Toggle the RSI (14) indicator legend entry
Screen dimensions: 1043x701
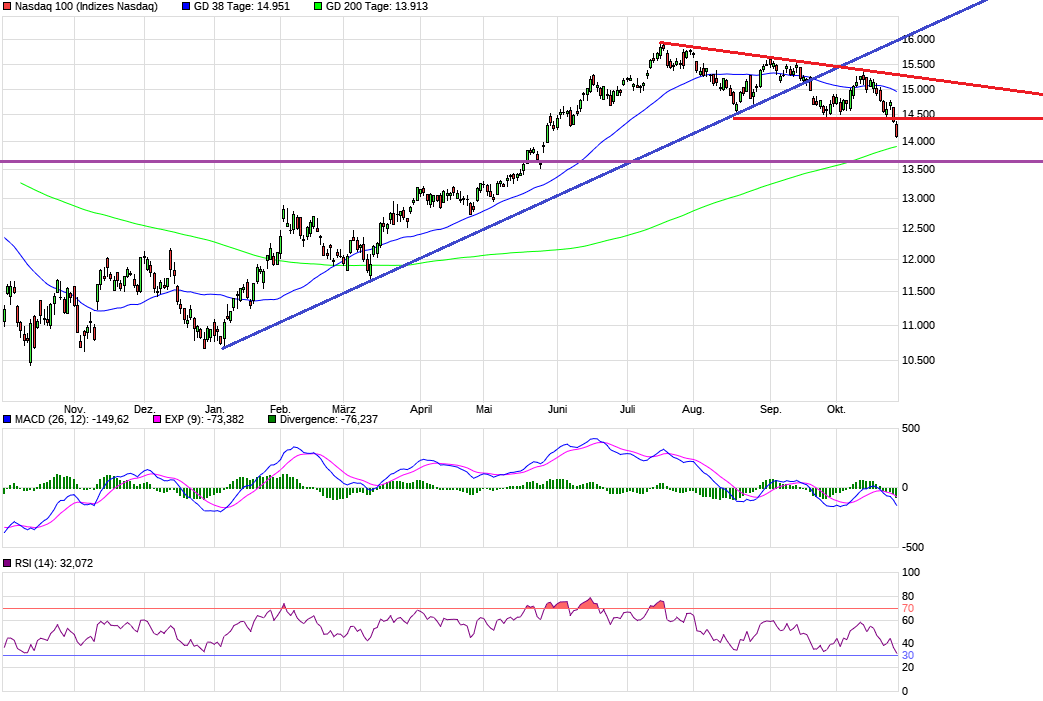pos(50,563)
